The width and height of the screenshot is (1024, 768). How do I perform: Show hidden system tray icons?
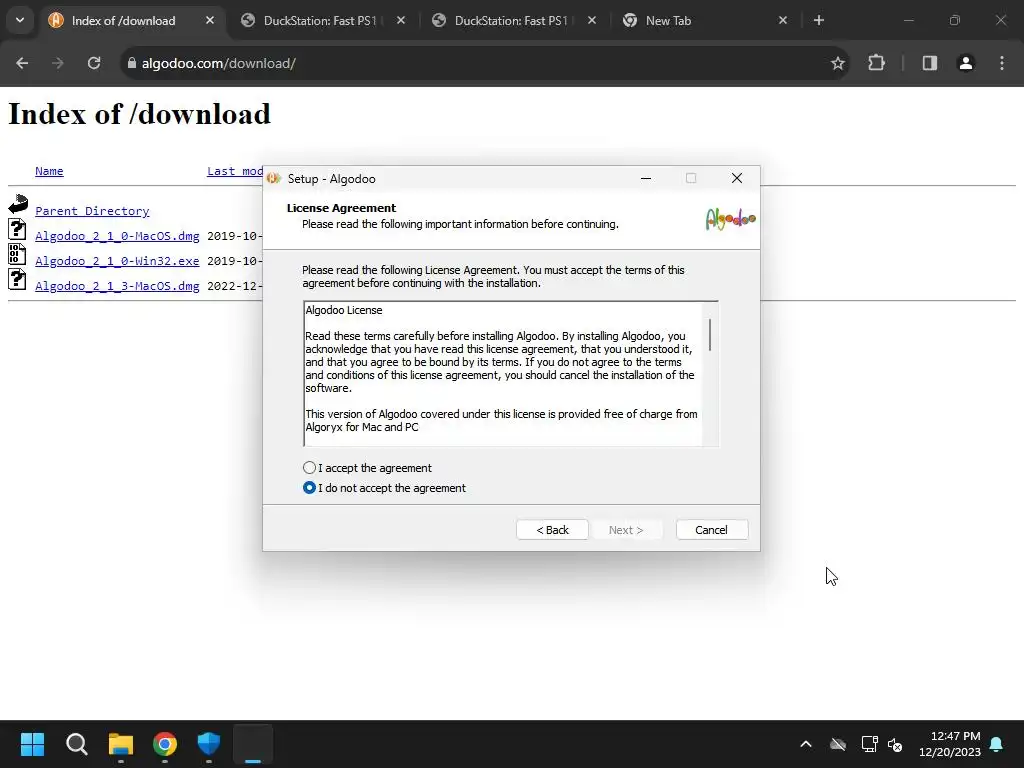point(806,744)
